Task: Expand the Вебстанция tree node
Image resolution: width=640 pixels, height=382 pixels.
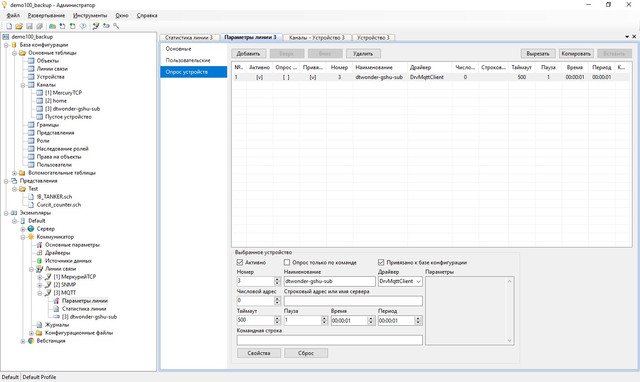Action: [x=23, y=341]
